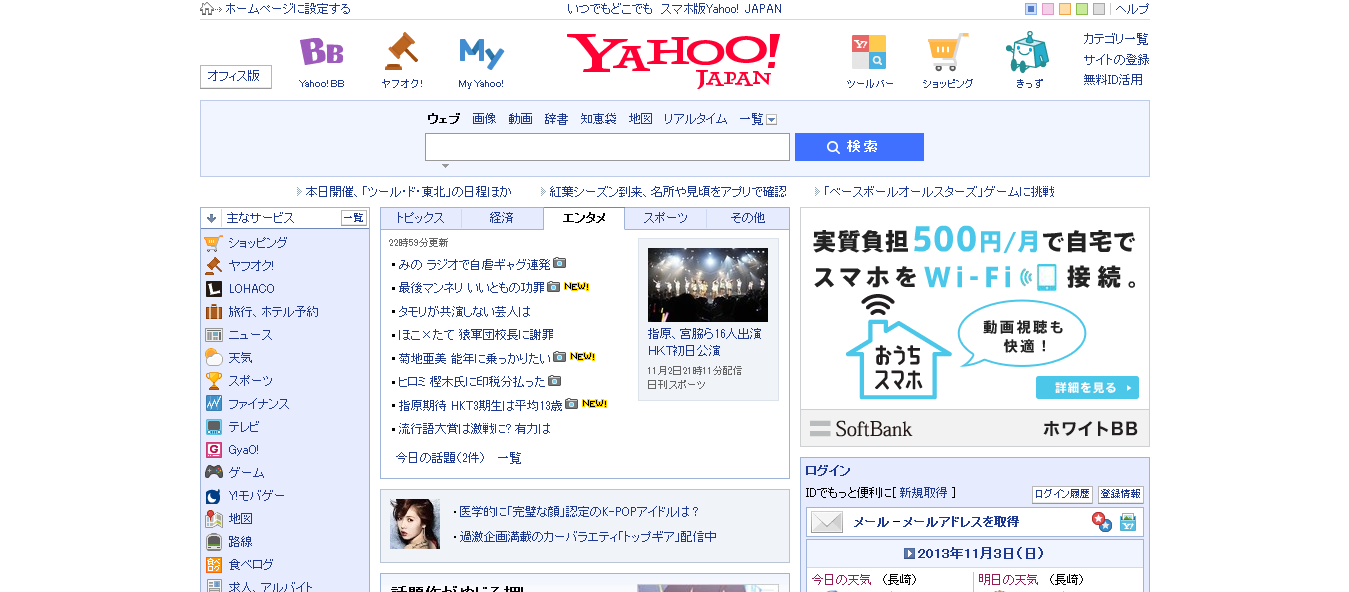Select the blue theme color swatch

click(1031, 9)
